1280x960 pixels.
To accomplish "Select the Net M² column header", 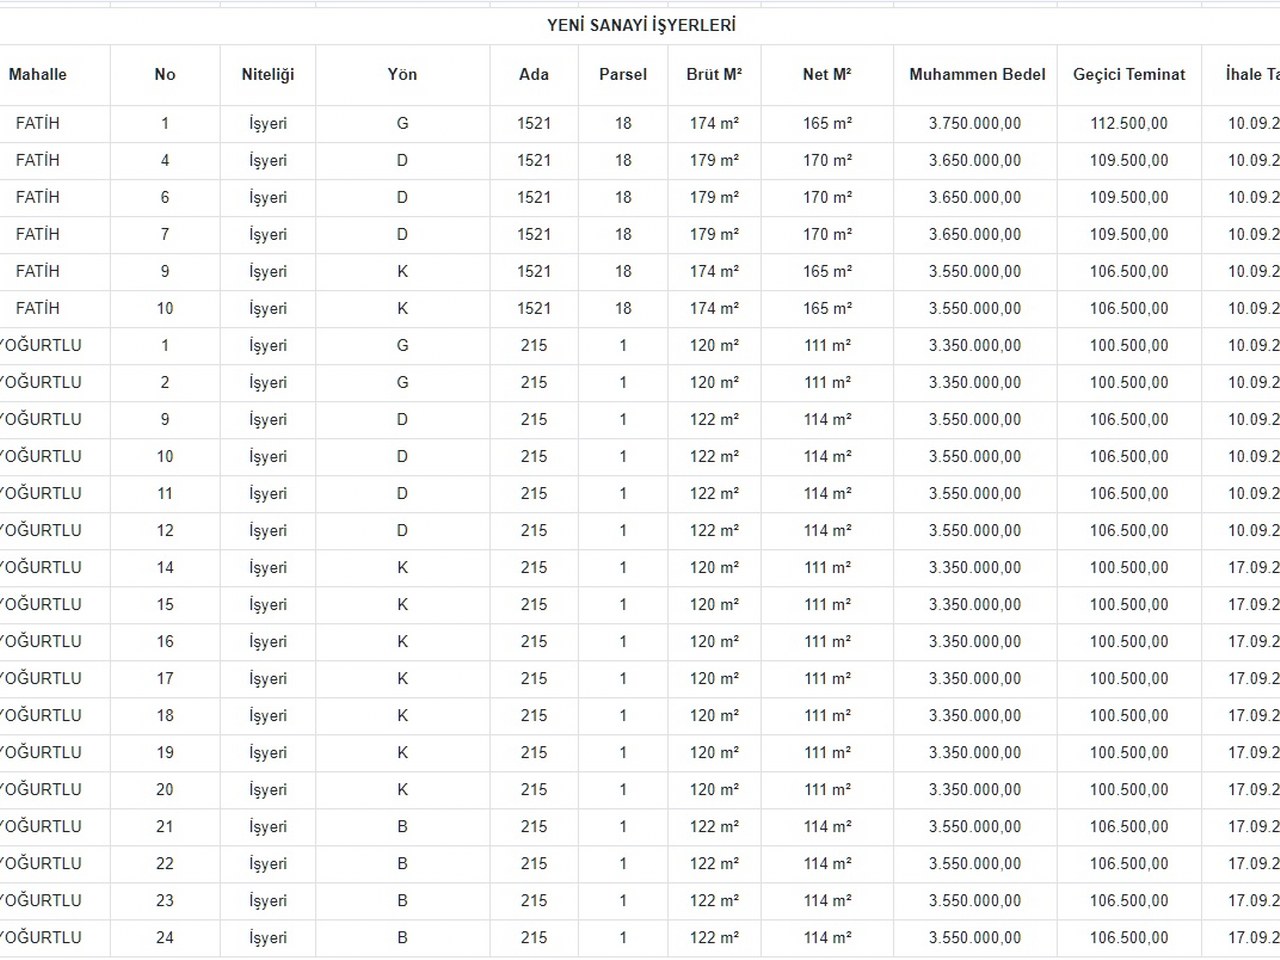I will [827, 74].
